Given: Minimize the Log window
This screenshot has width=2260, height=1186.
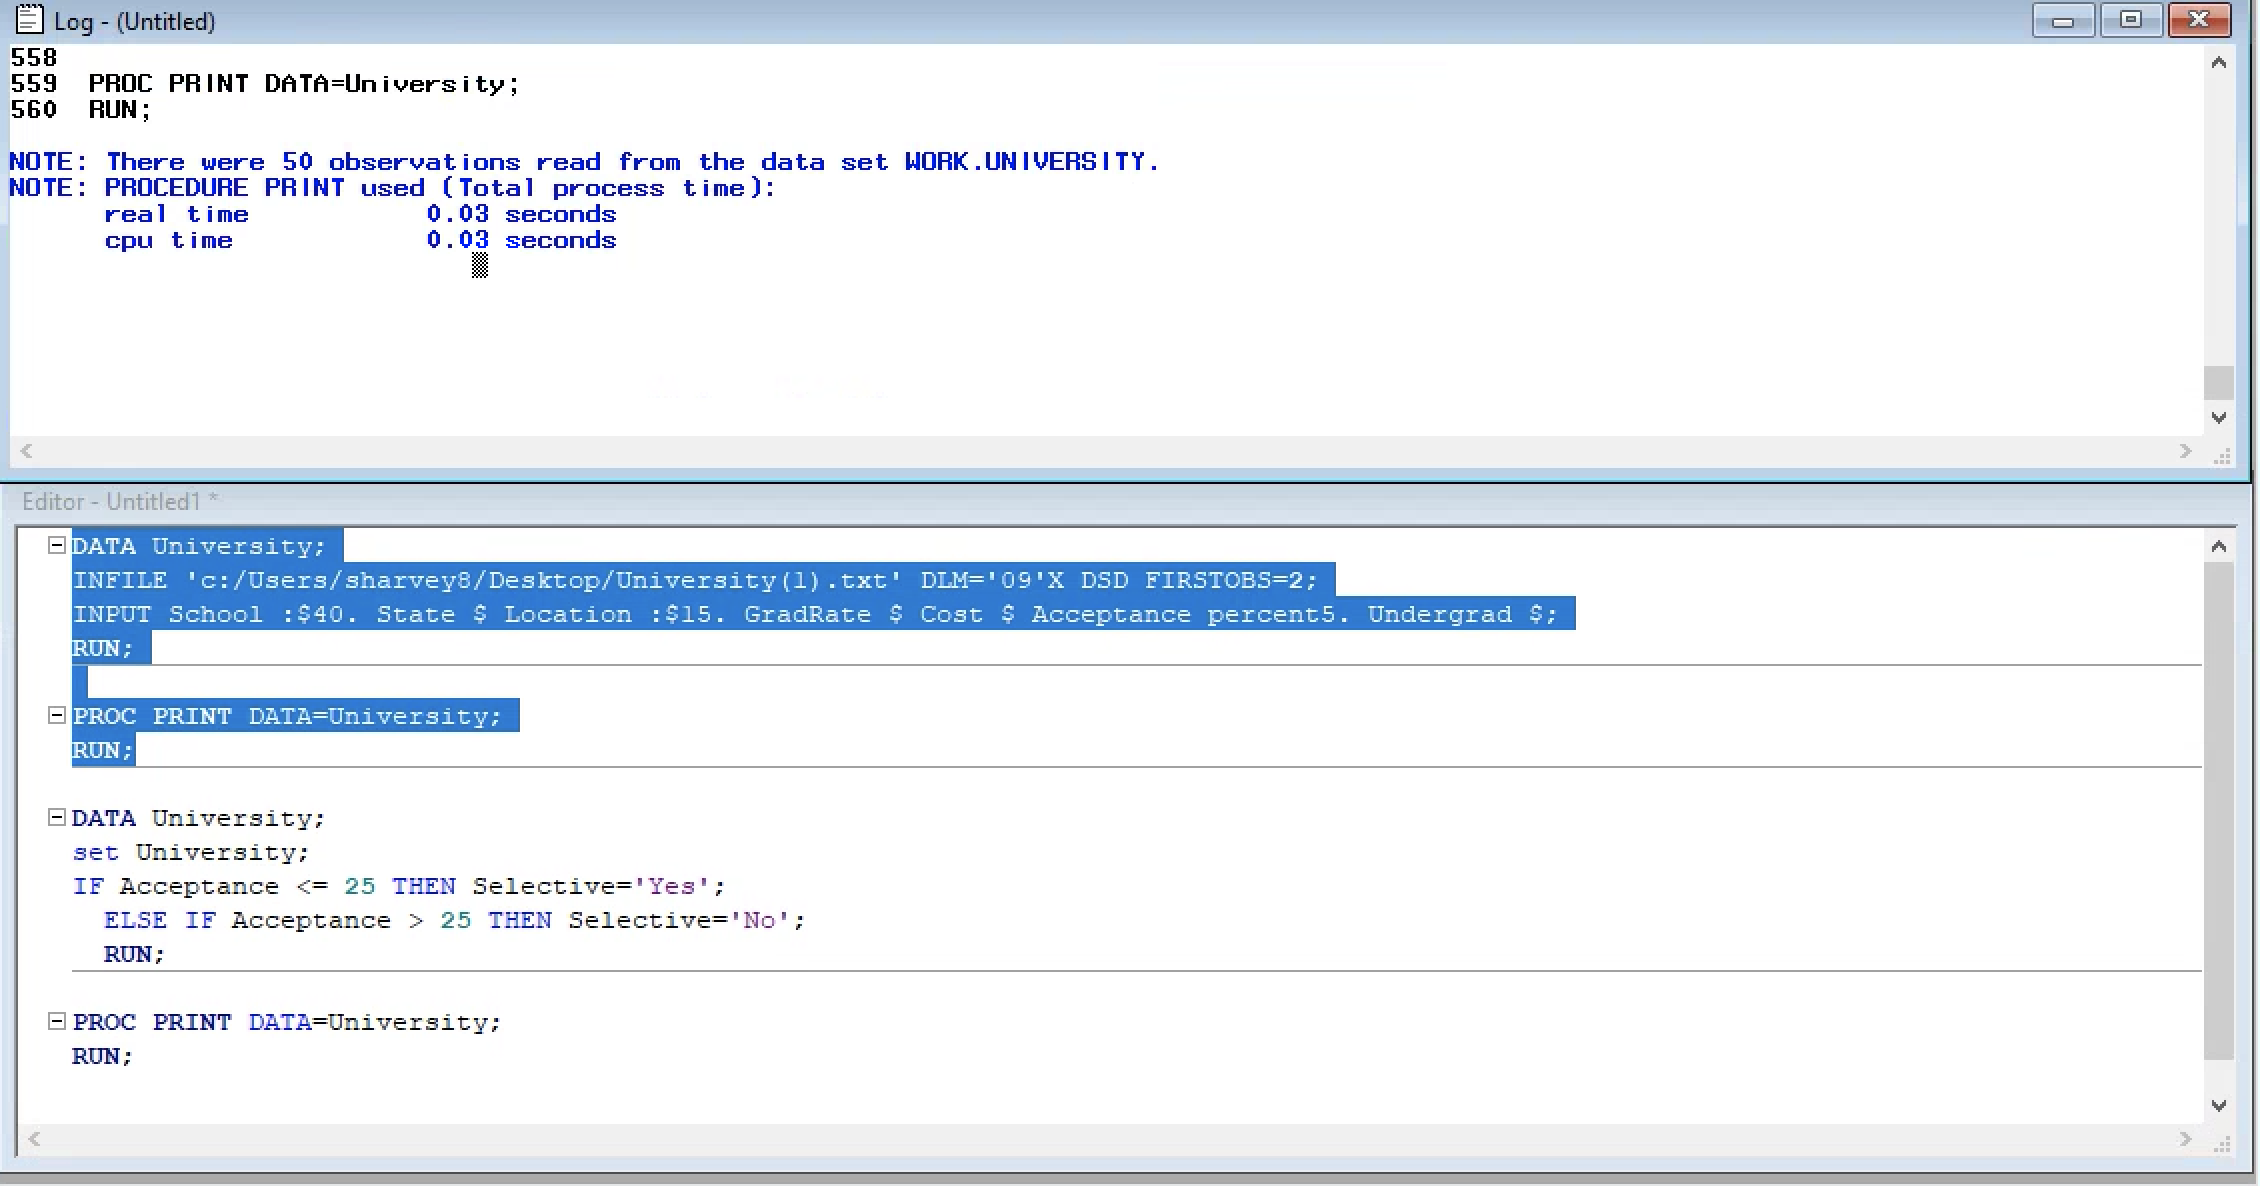Looking at the screenshot, I should (x=2063, y=20).
